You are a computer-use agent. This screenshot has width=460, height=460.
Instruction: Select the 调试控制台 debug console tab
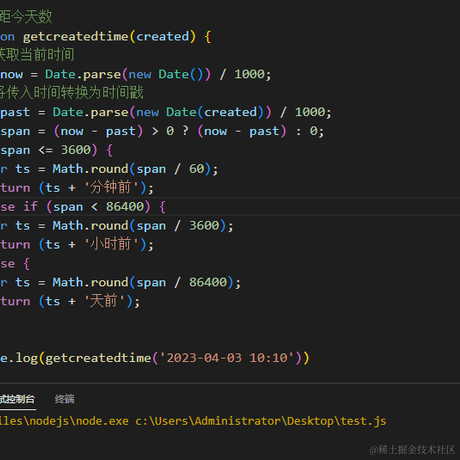pyautogui.click(x=17, y=399)
